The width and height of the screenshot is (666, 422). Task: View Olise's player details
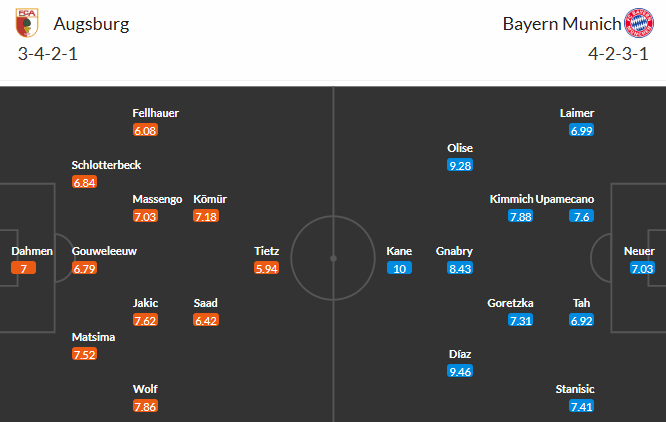460,148
